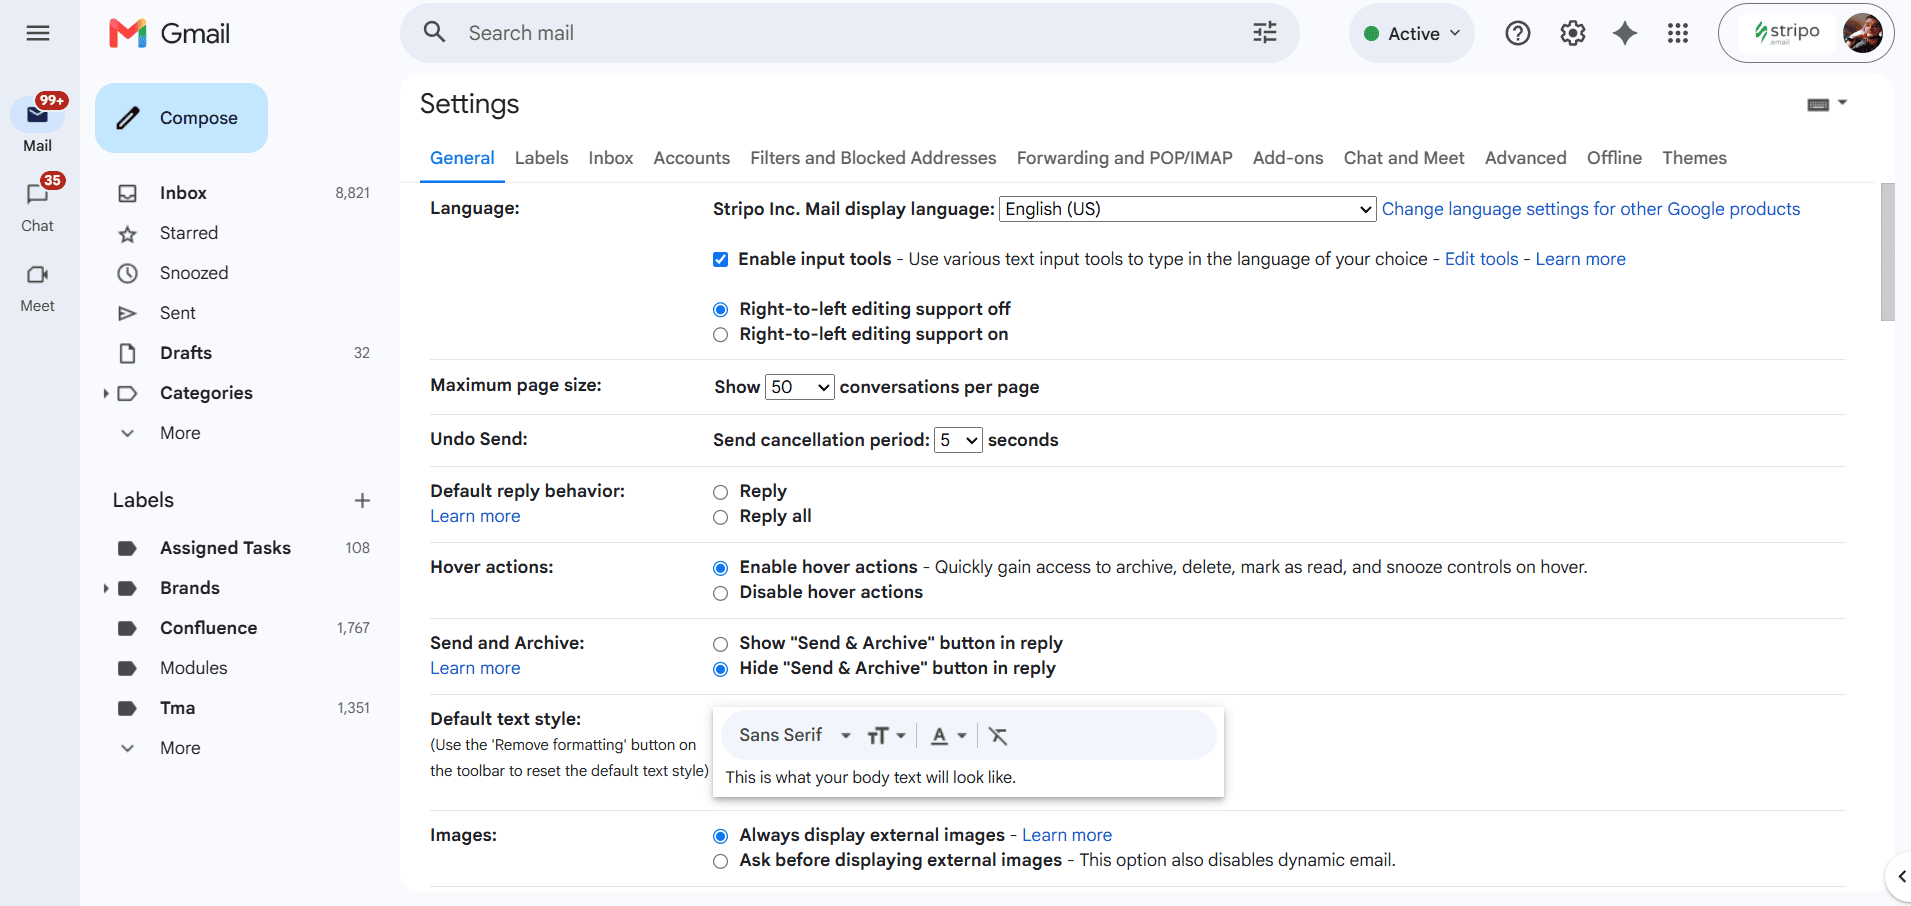Open conversations per page dropdown
This screenshot has width=1911, height=906.
pyautogui.click(x=799, y=387)
